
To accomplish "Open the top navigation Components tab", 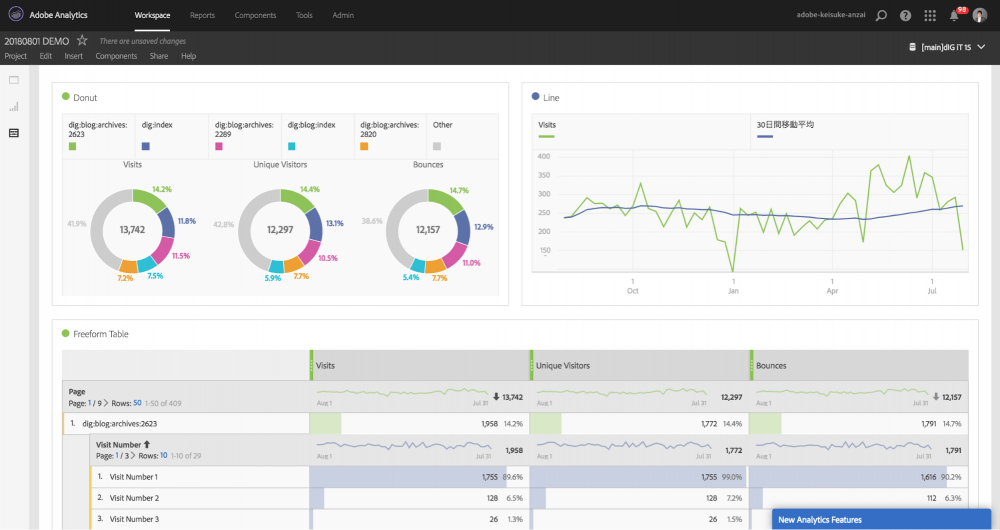I will click(255, 15).
